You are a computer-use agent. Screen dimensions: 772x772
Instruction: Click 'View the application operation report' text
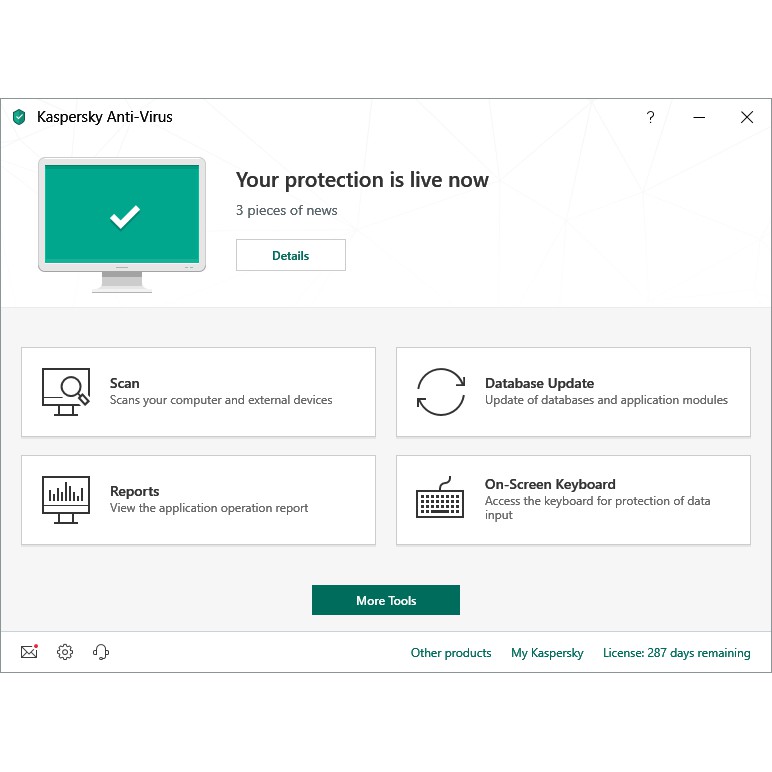point(209,508)
